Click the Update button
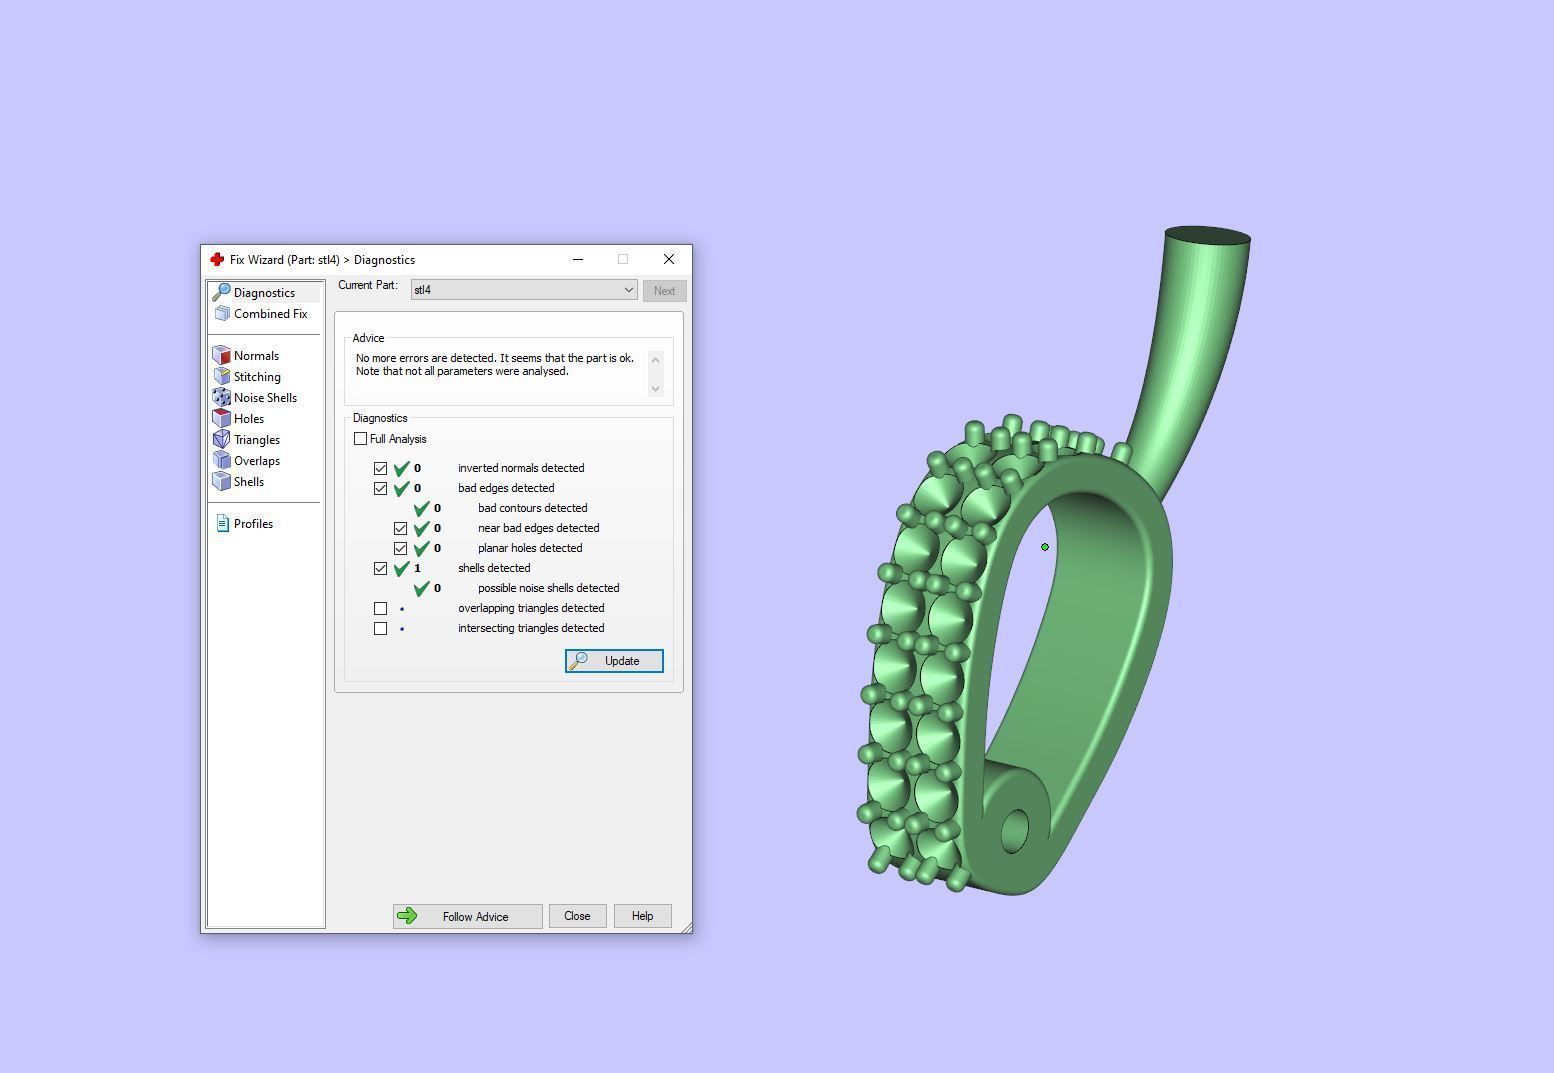The width and height of the screenshot is (1554, 1073). coord(614,661)
